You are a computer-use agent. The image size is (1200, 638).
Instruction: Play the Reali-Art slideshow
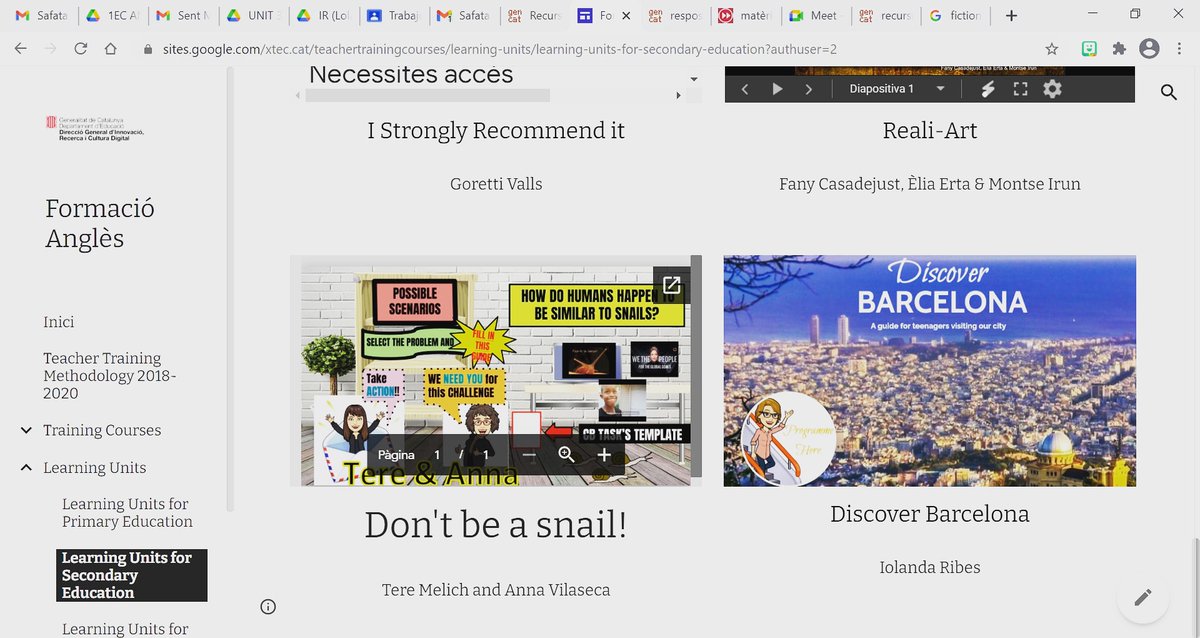[777, 89]
